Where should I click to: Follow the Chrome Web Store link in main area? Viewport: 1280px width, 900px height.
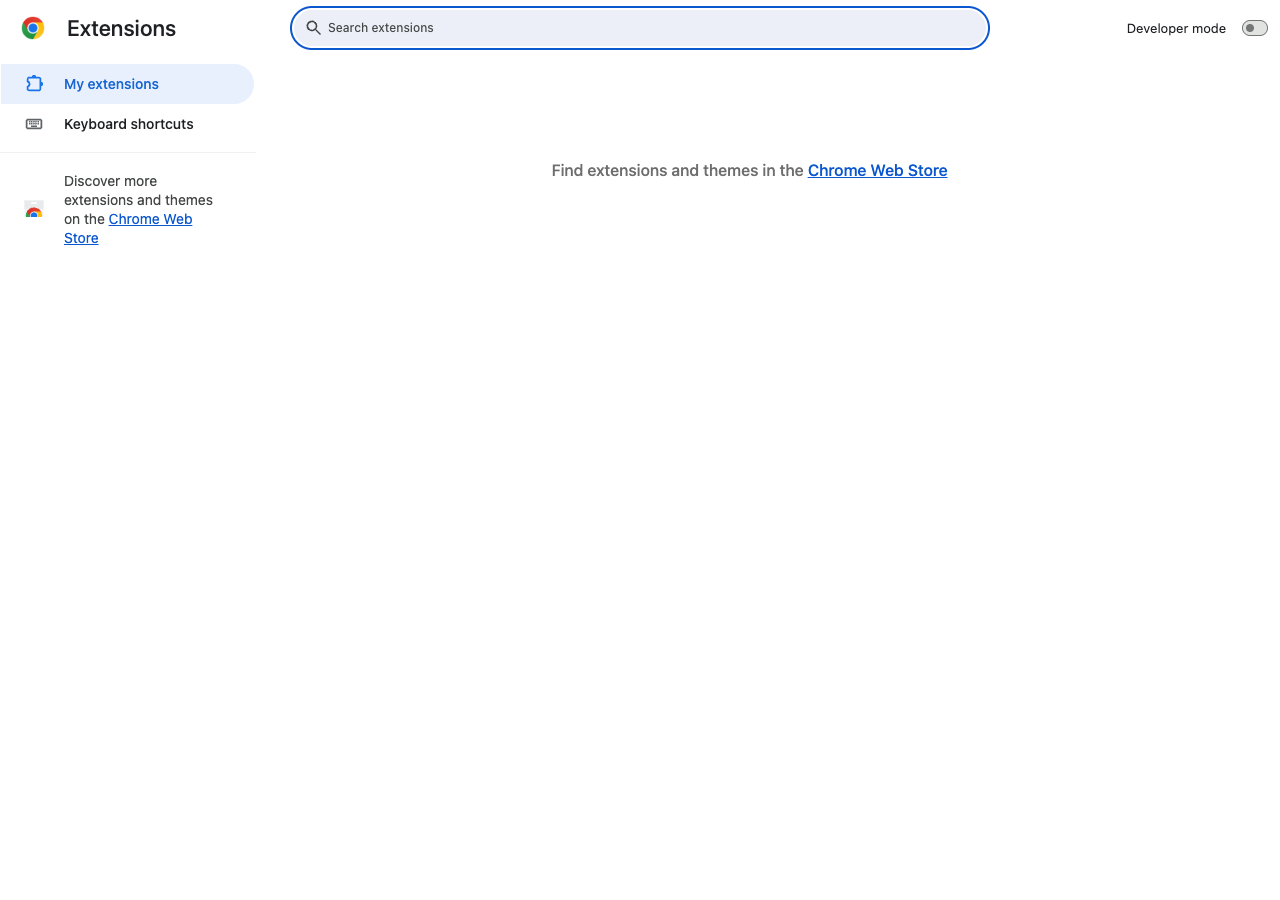877,170
